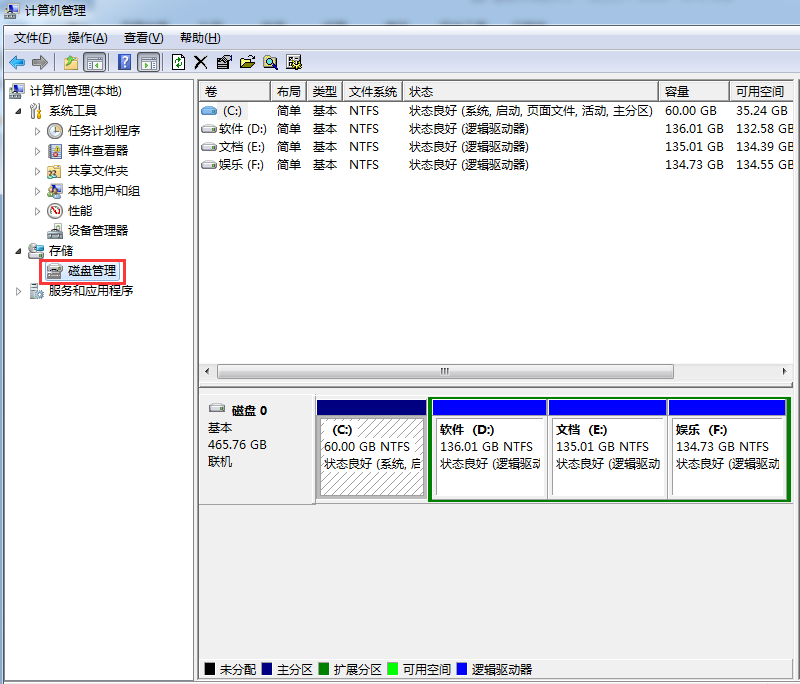Click the Delete X toolbar icon
This screenshot has height=684, width=800.
coord(201,62)
